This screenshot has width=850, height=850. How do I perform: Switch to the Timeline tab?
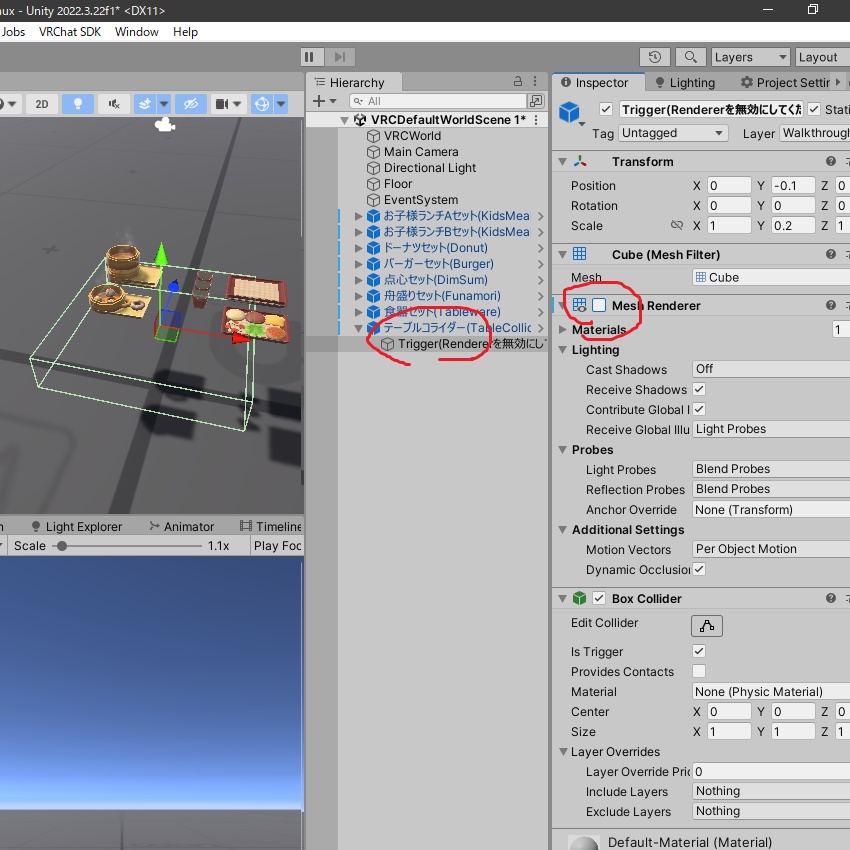pos(271,526)
